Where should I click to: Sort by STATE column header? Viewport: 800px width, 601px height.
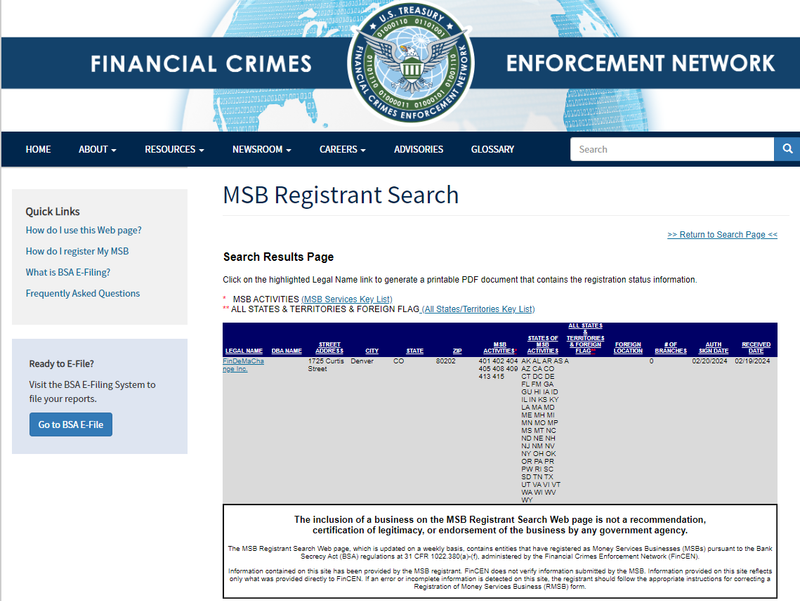tap(415, 351)
